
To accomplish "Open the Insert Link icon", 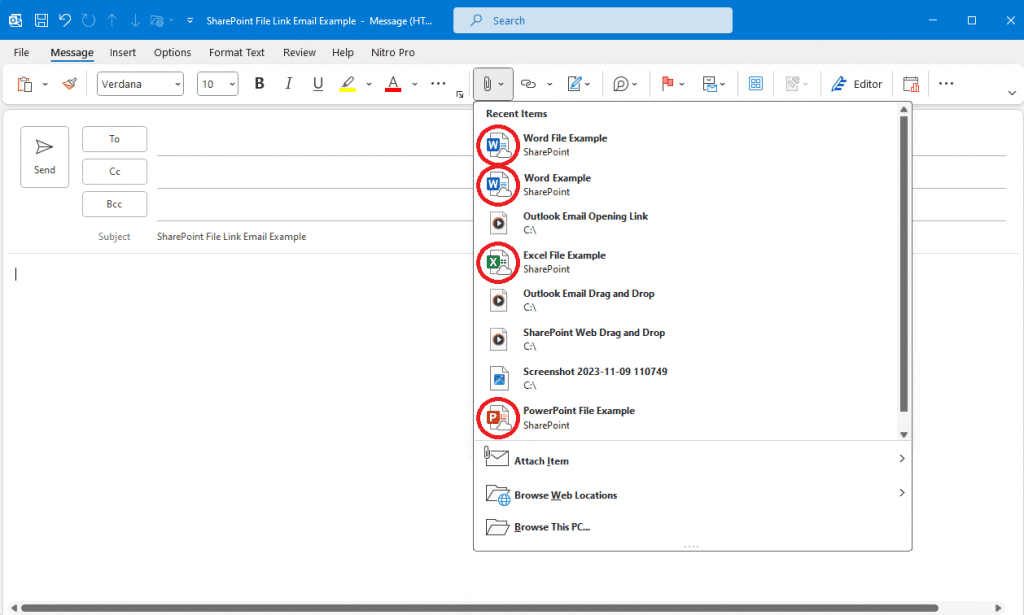I will (x=530, y=83).
